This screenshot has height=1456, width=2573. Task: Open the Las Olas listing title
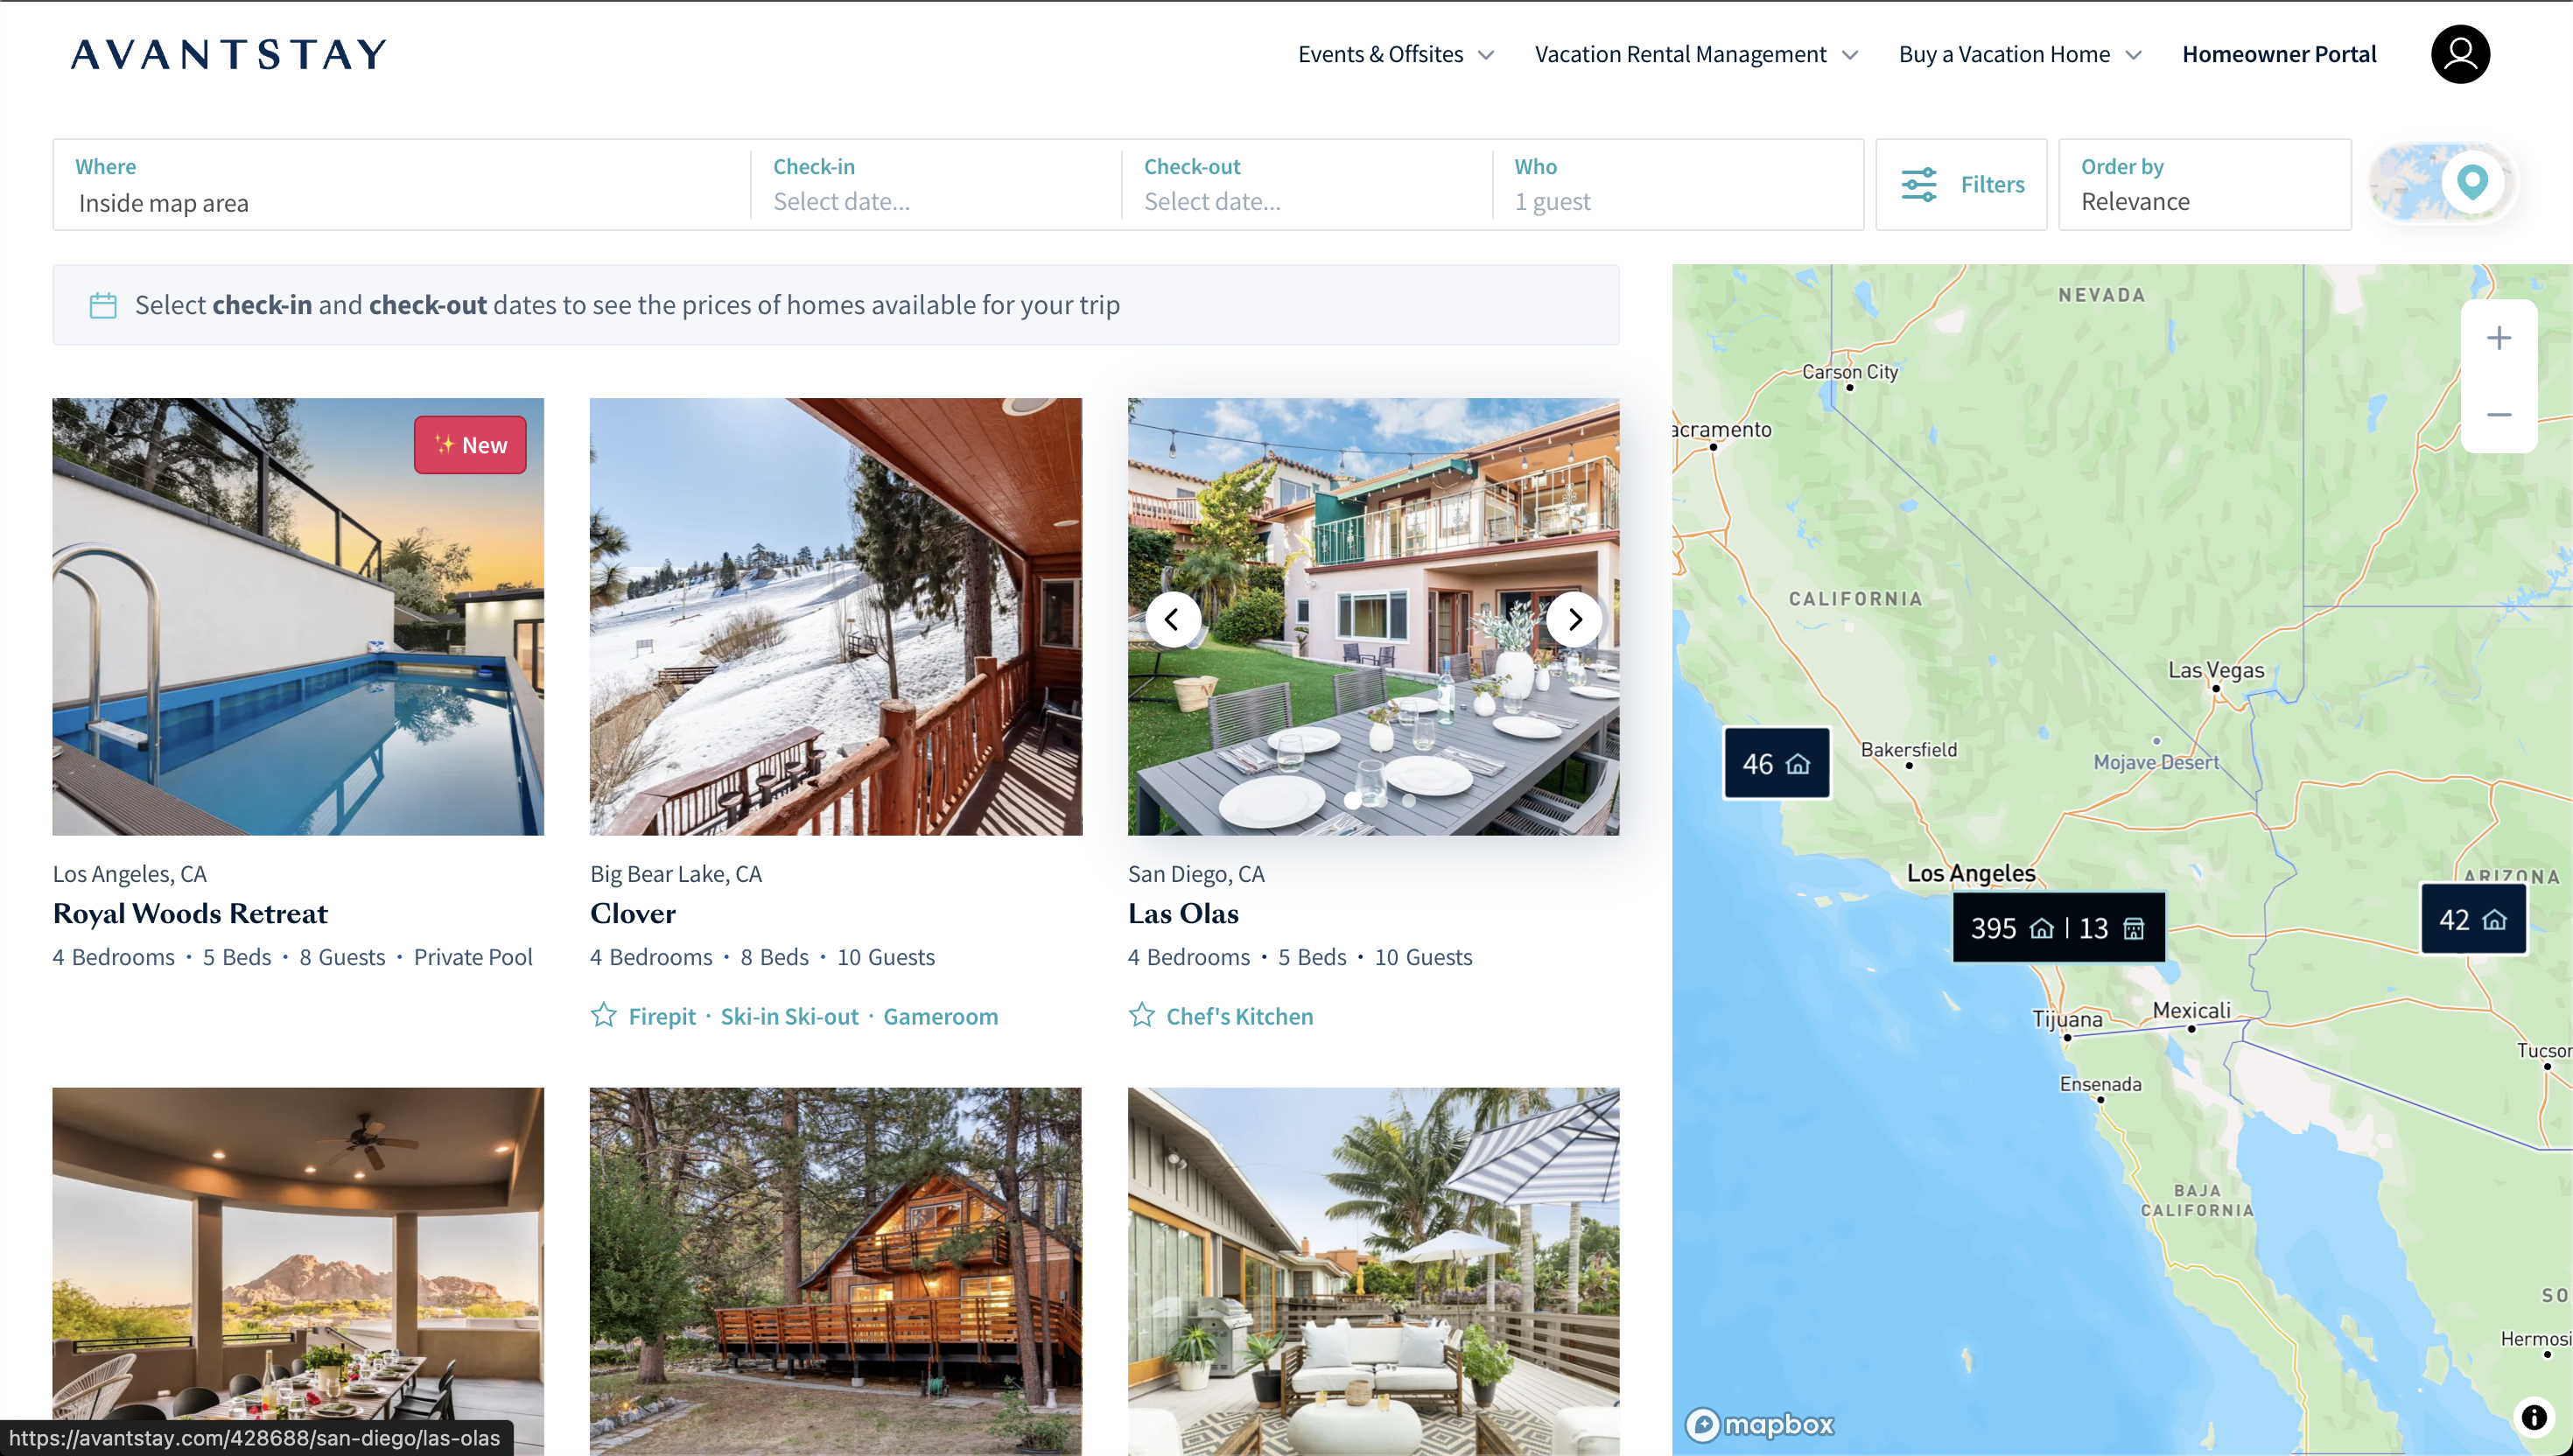[1183, 913]
